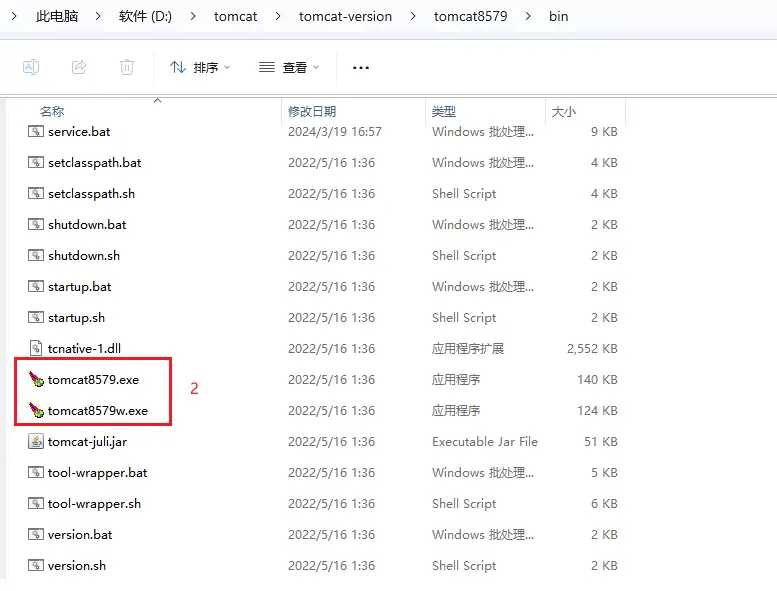Select the tcnative-1.dll file icon
Viewport: 777px width, 591px height.
36,348
